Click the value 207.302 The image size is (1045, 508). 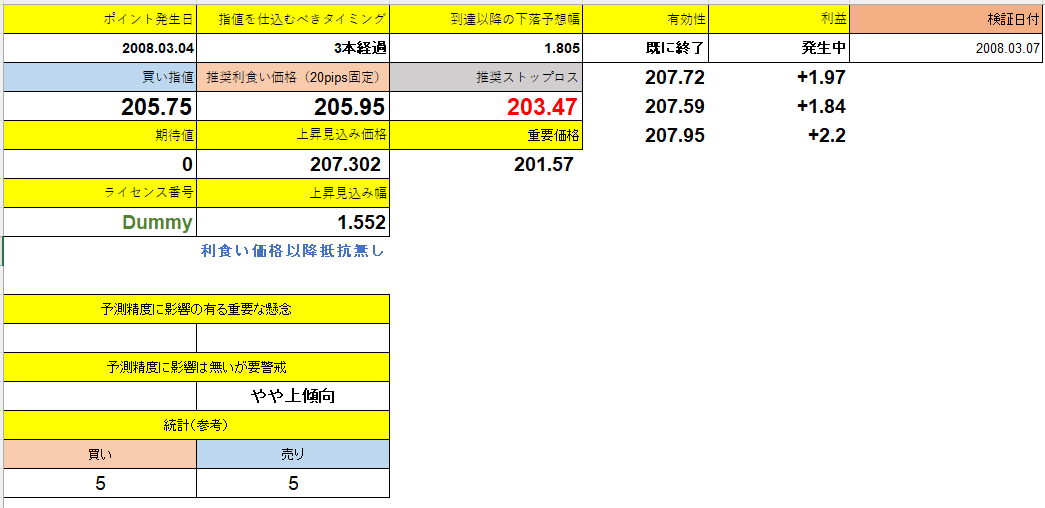(293, 164)
